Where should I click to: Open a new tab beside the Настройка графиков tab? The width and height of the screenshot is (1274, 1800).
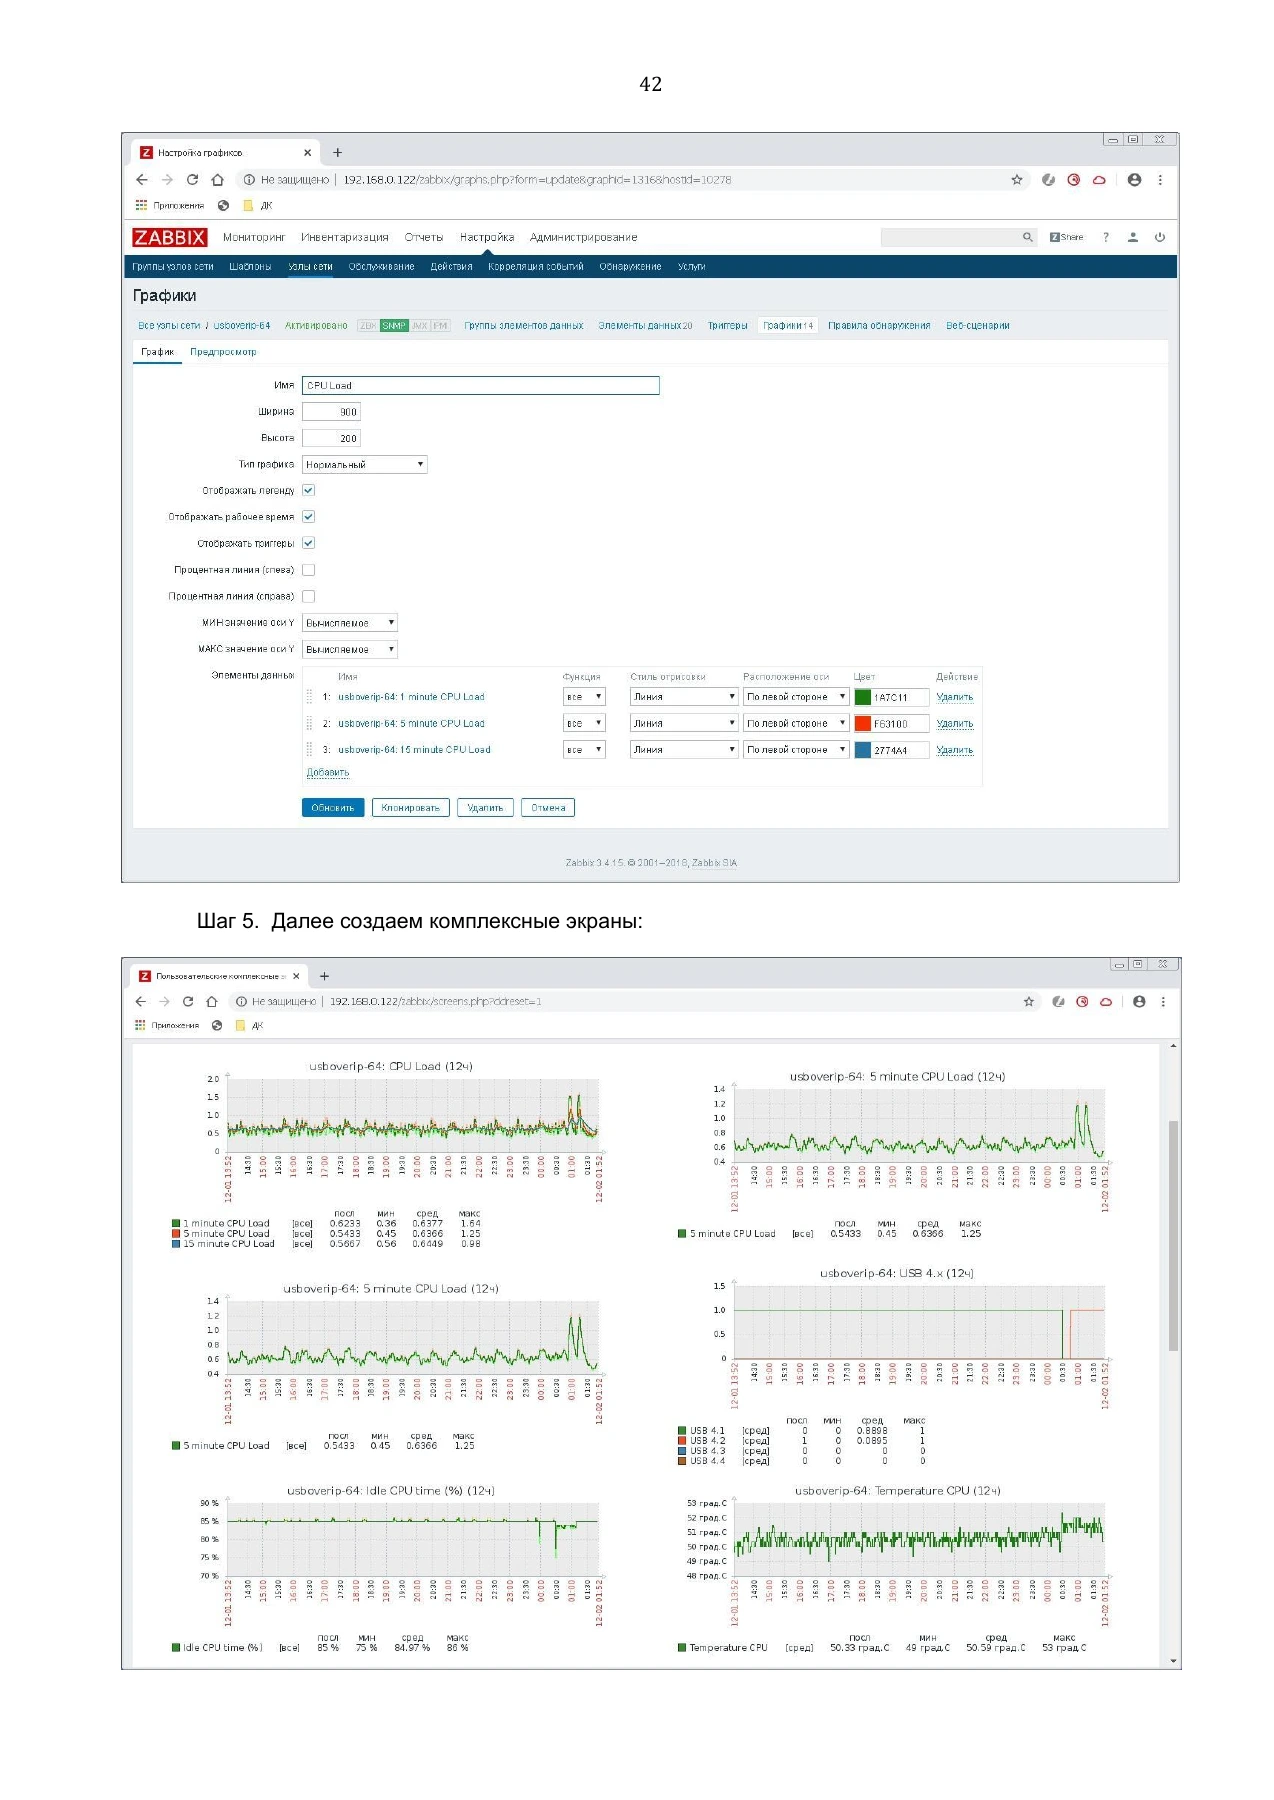(x=338, y=153)
